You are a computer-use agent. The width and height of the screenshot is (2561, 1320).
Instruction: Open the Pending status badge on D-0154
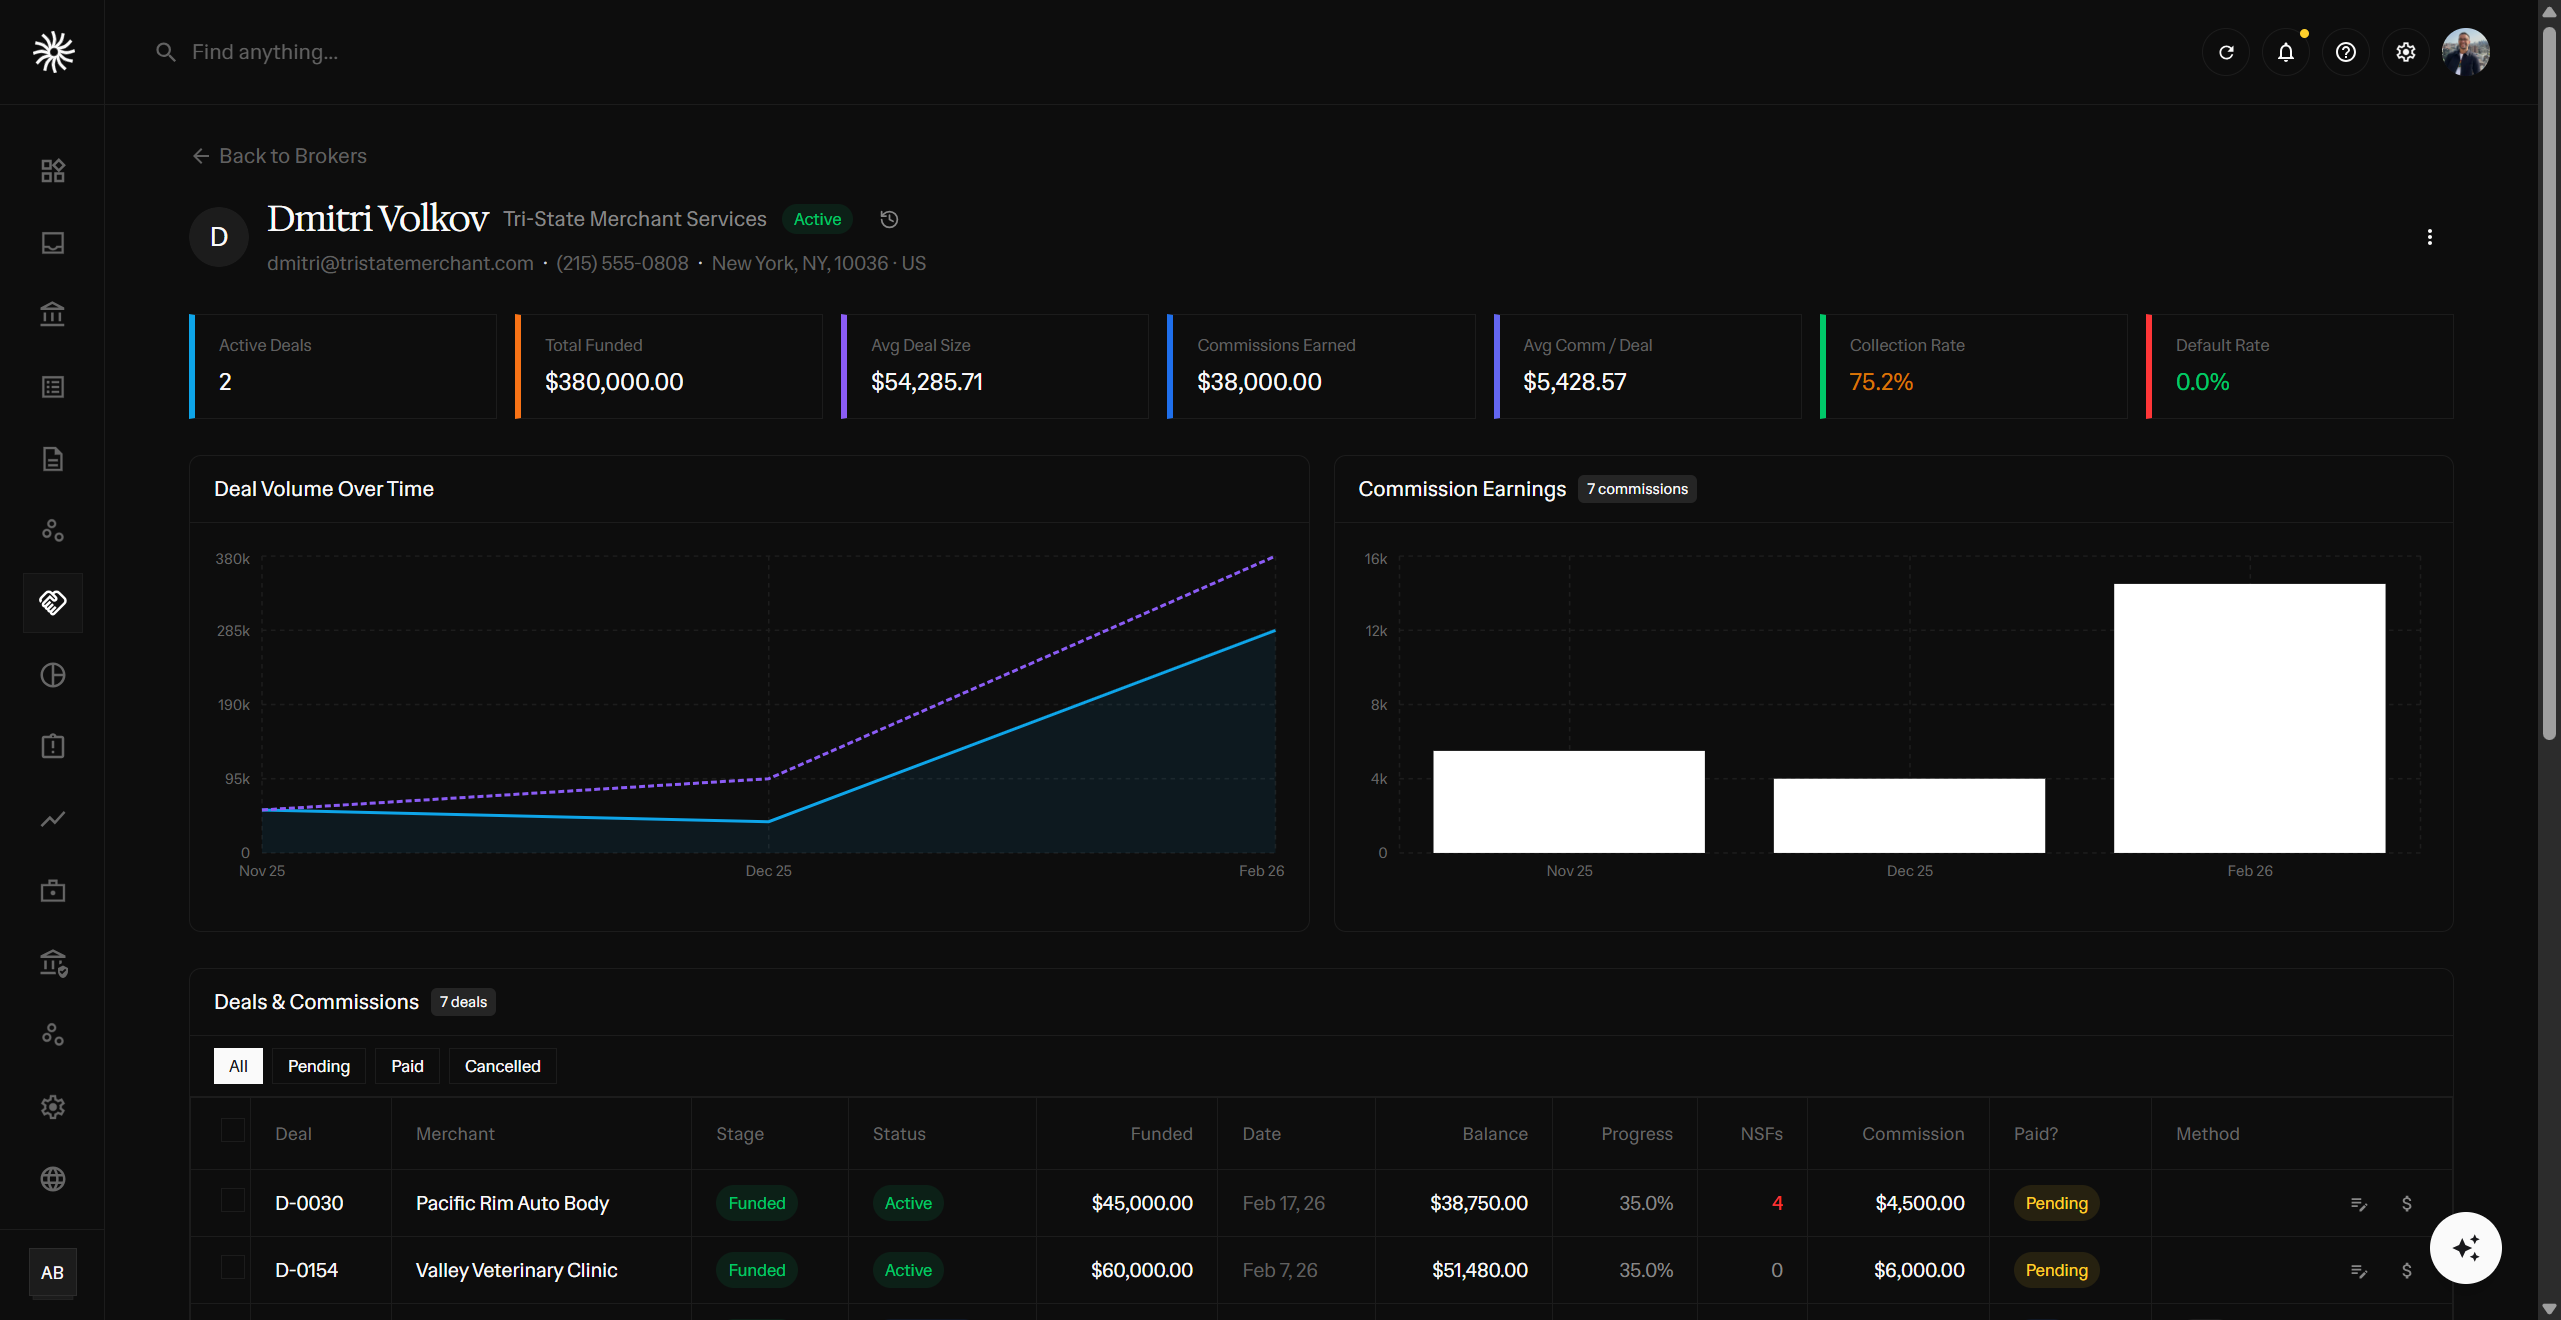tap(2056, 1270)
